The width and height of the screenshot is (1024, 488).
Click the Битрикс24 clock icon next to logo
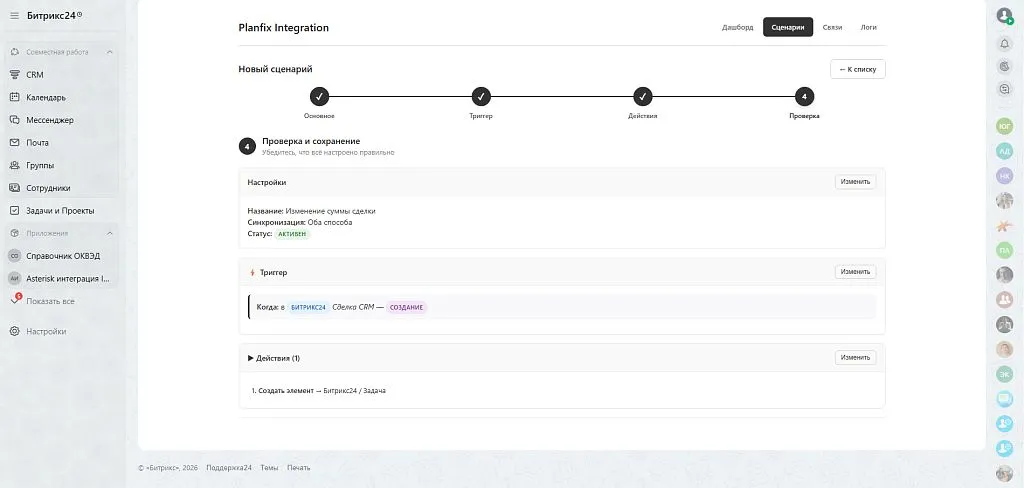[x=80, y=14]
